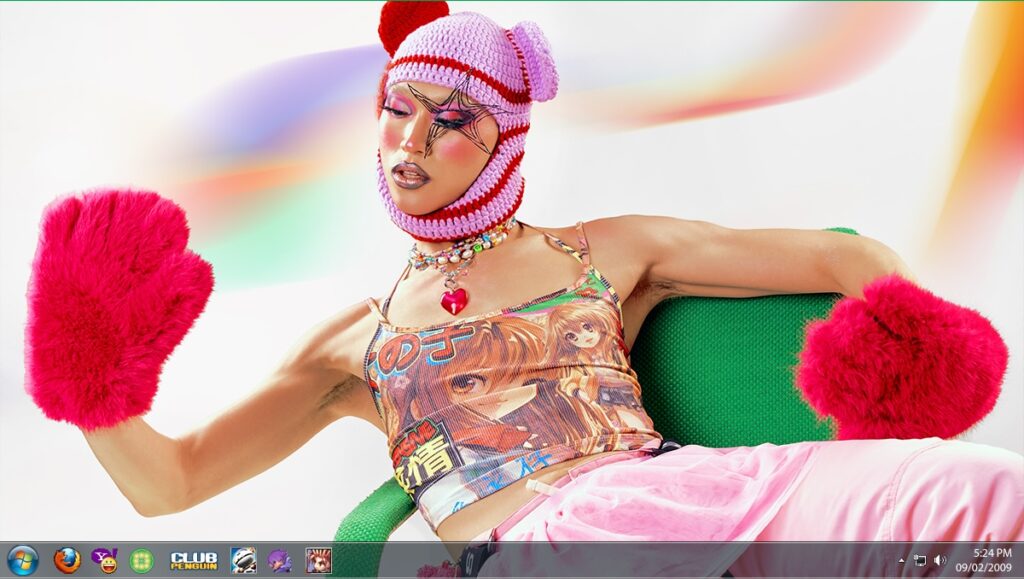Launch Firefox from the taskbar
Viewport: 1024px width, 579px height.
click(67, 560)
